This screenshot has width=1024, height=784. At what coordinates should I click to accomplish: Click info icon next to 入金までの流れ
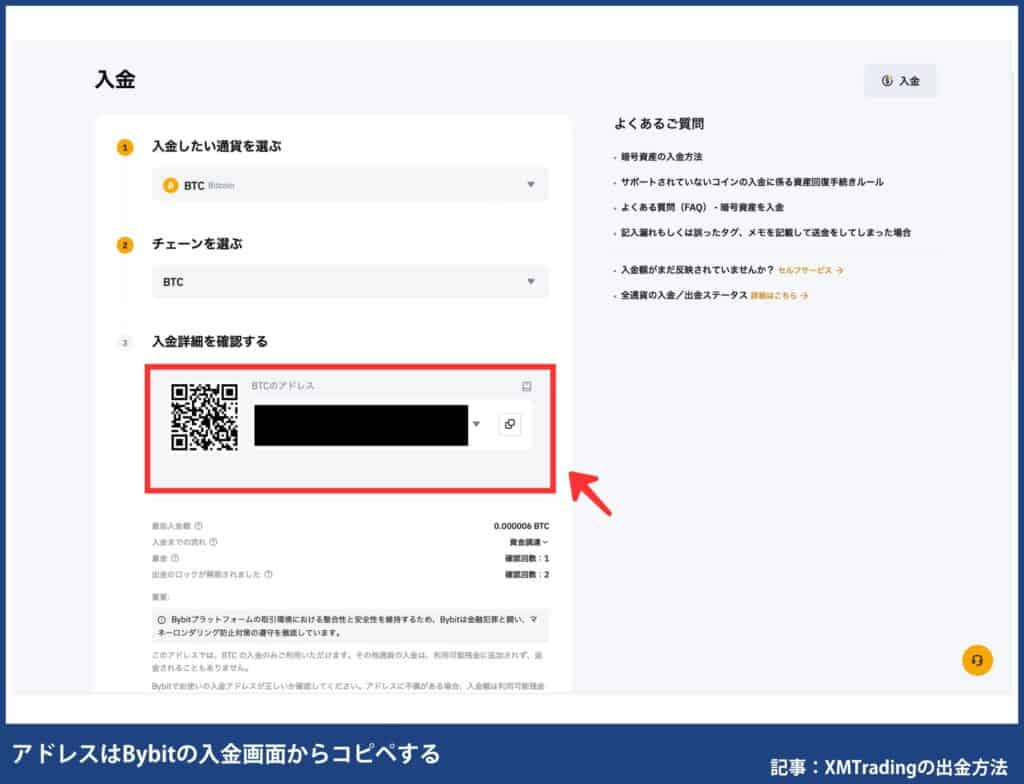point(213,542)
